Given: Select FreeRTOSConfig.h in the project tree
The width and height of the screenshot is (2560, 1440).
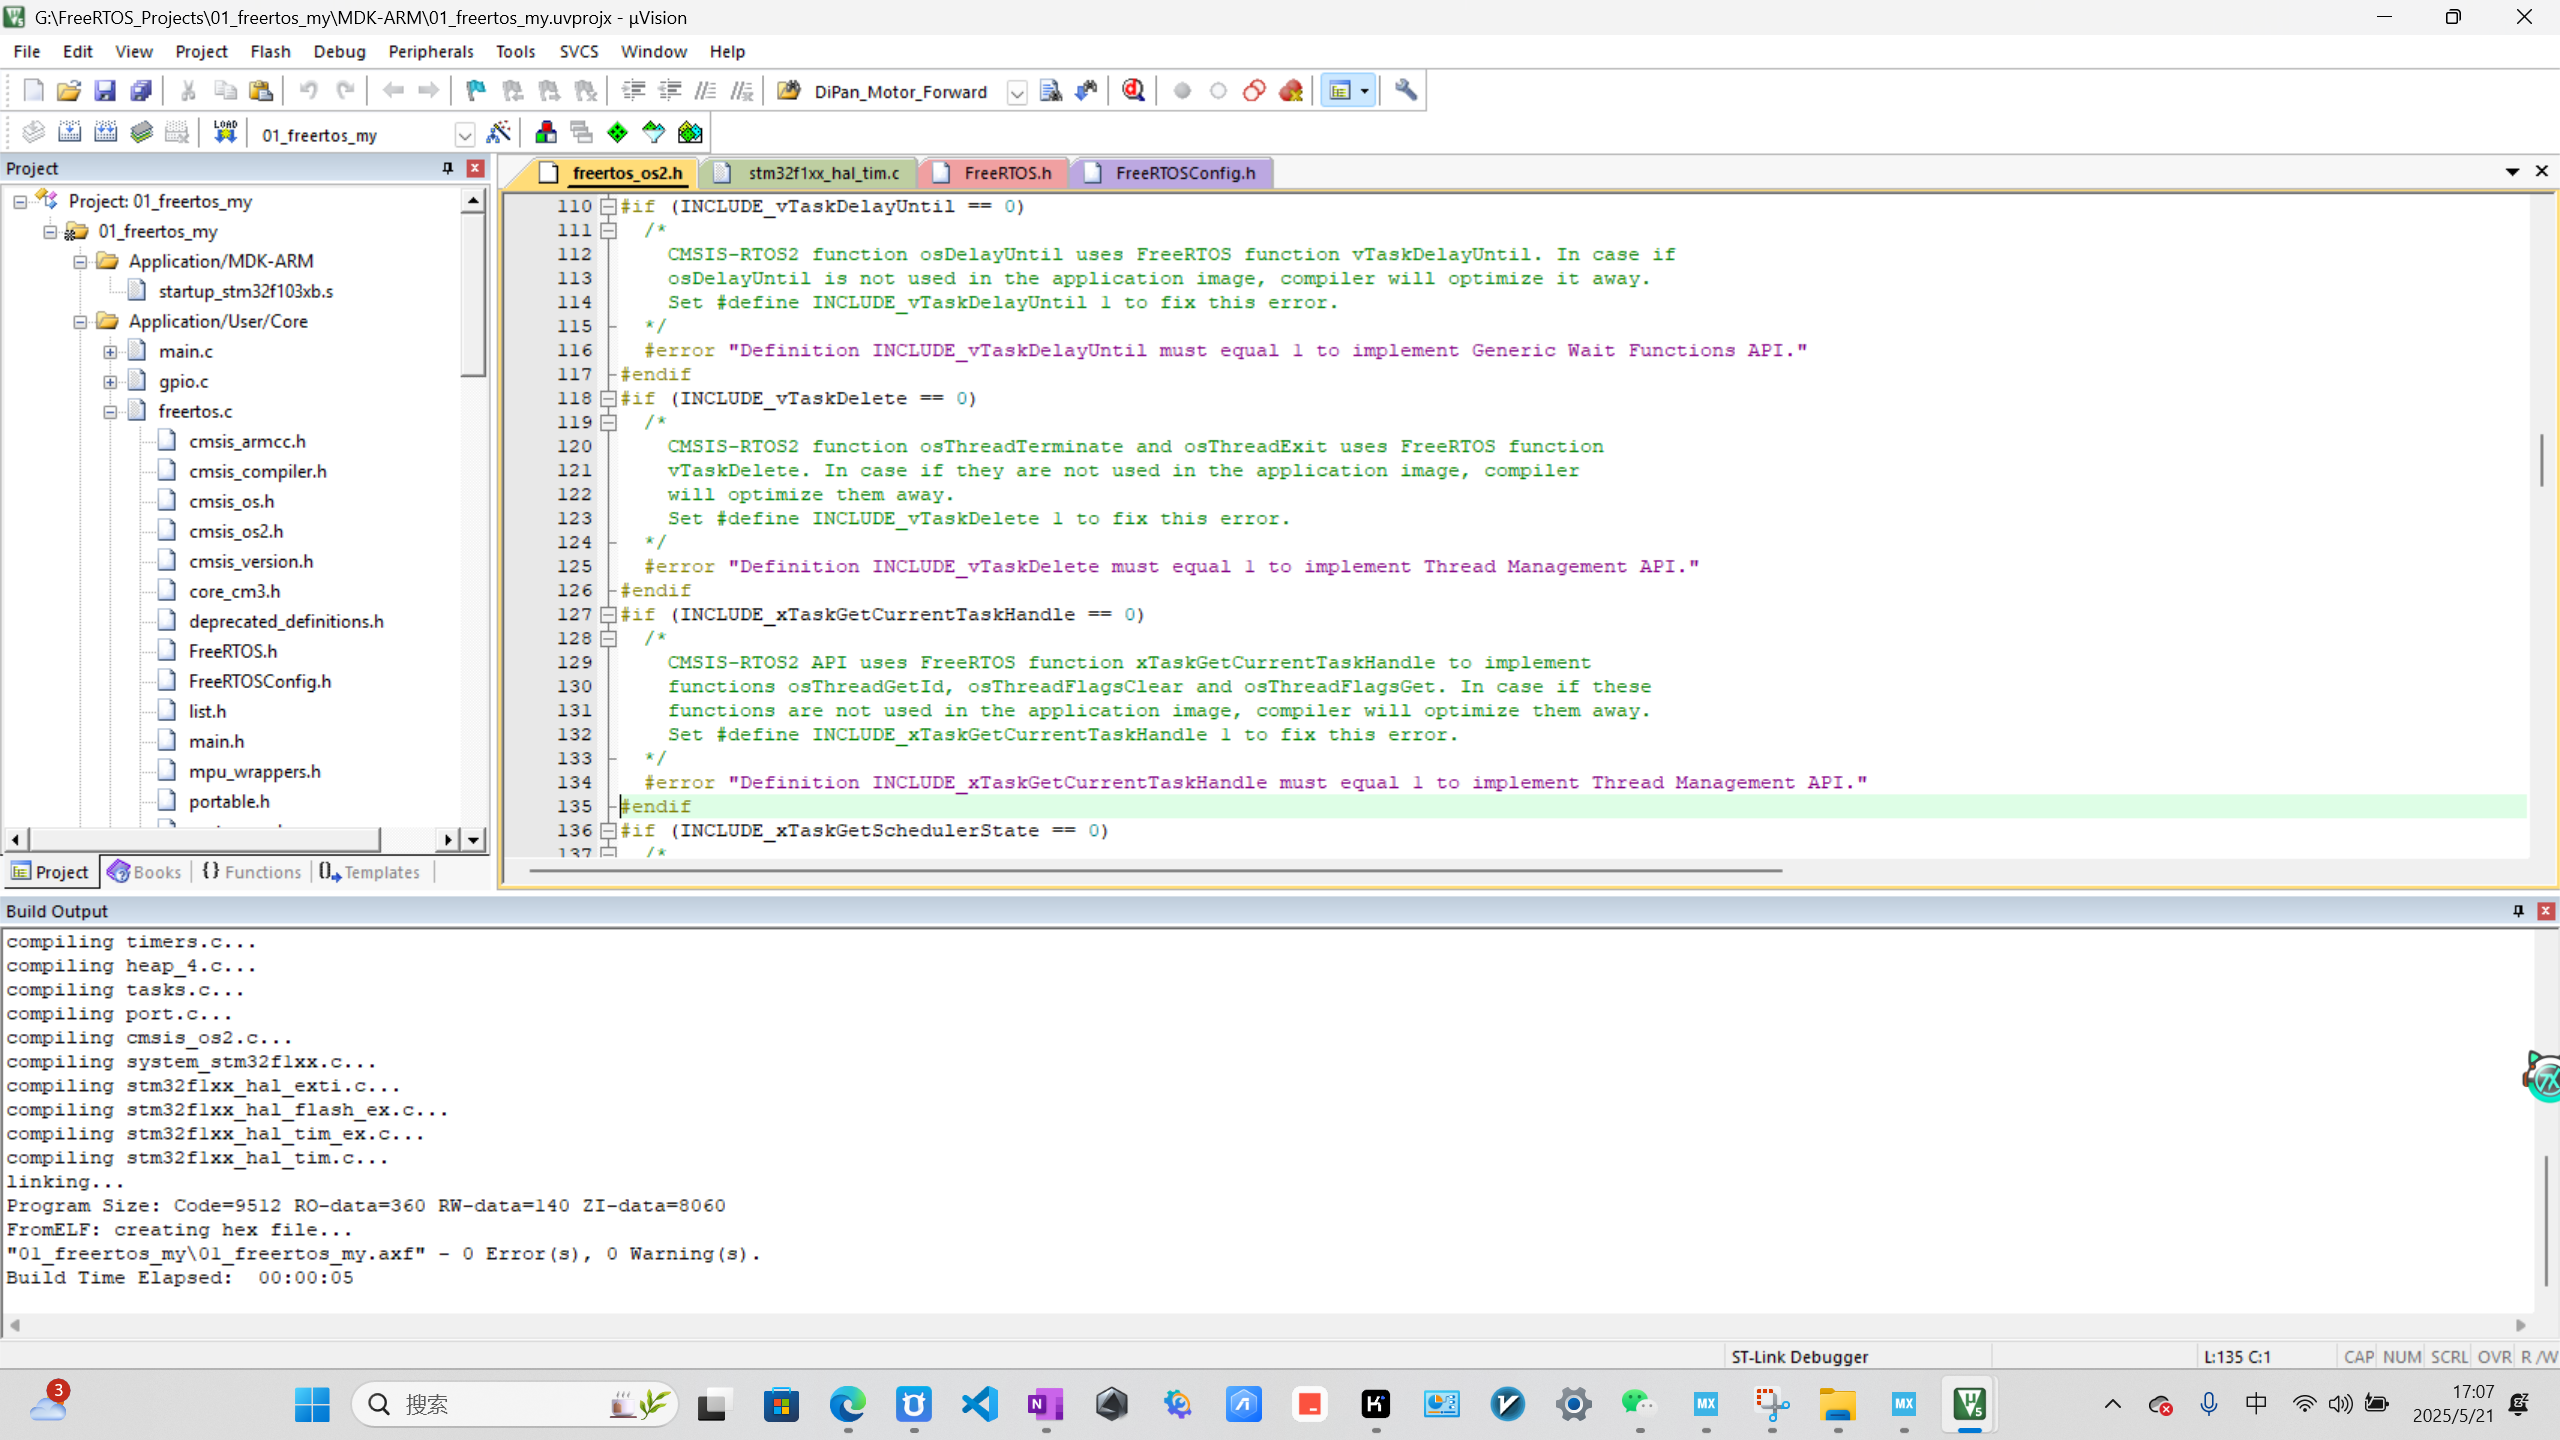Looking at the screenshot, I should click(260, 681).
